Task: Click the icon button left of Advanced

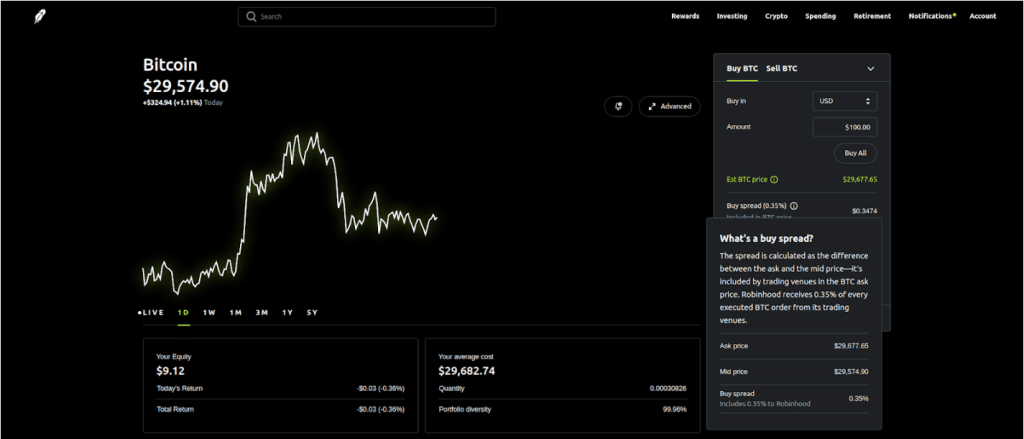Action: coord(618,106)
